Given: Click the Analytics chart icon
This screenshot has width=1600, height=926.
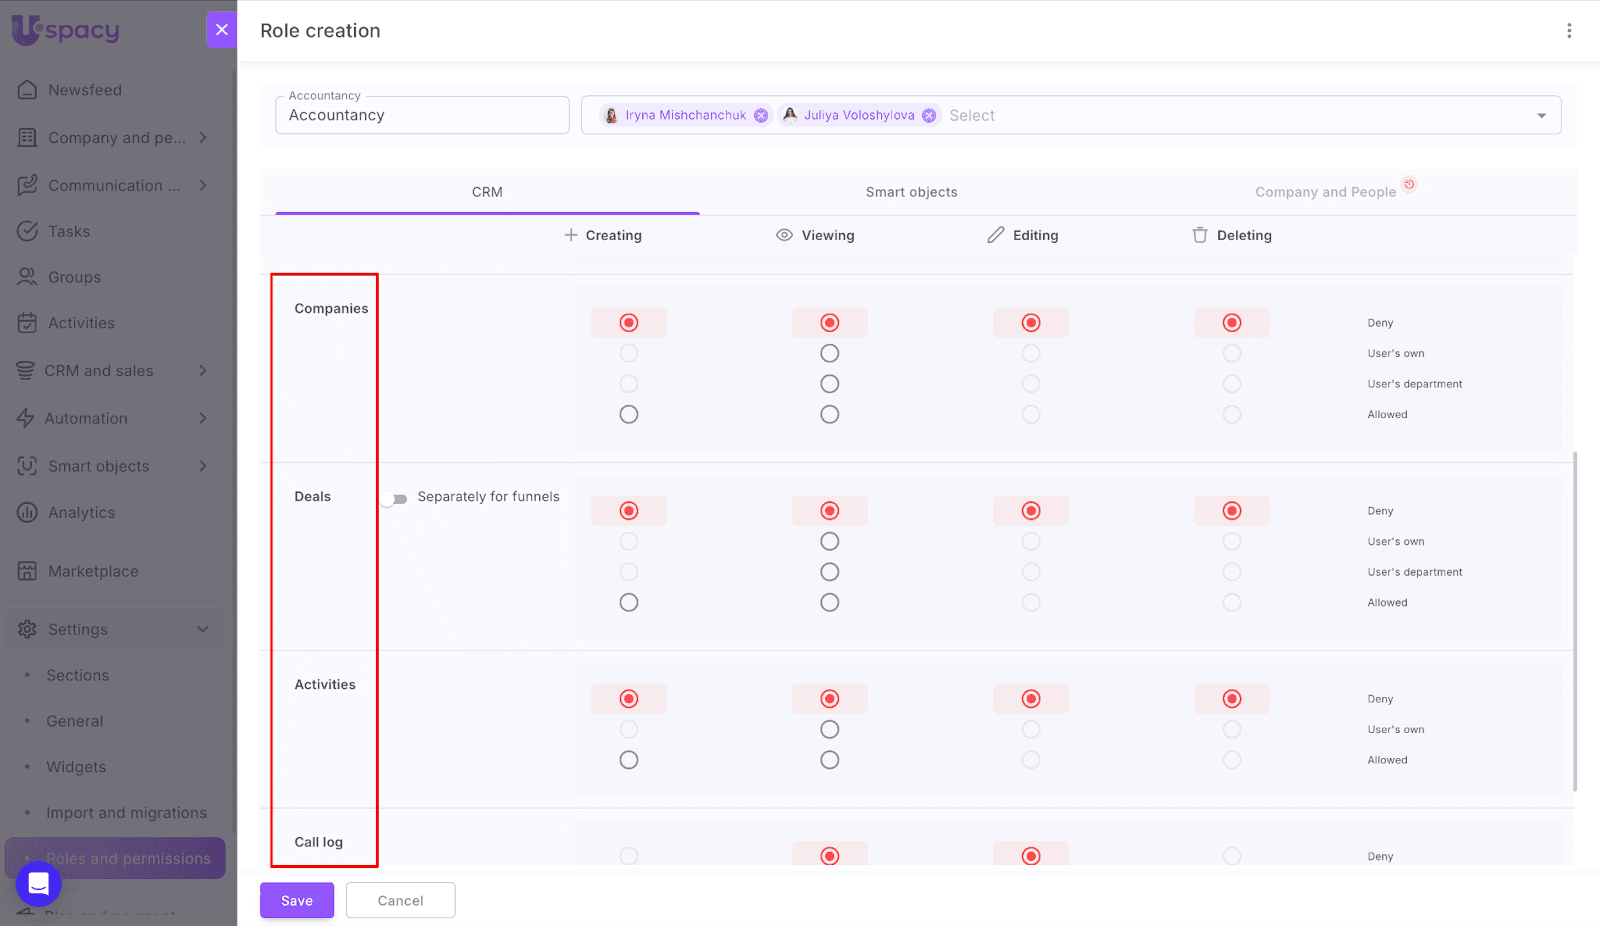Looking at the screenshot, I should click(27, 513).
